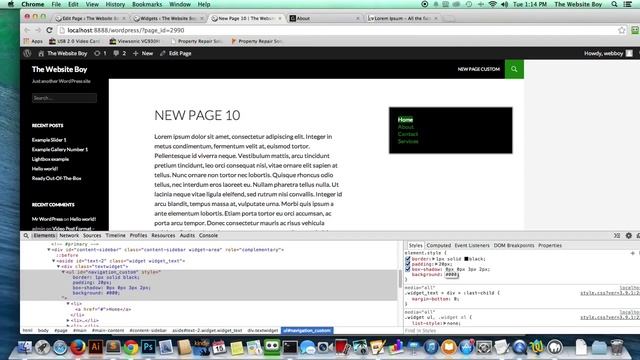Toggle the DevTools console drawer icon
640x360 pixels.
[617, 236]
